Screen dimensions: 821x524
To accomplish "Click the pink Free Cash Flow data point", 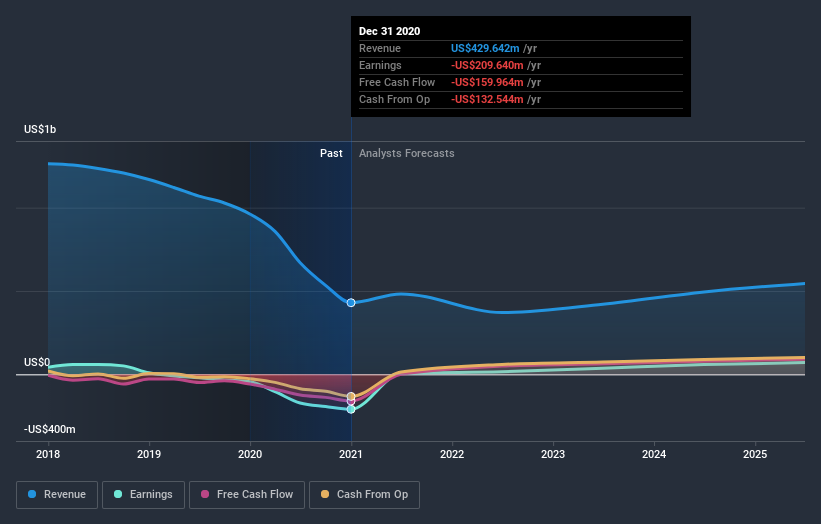I will [x=351, y=402].
